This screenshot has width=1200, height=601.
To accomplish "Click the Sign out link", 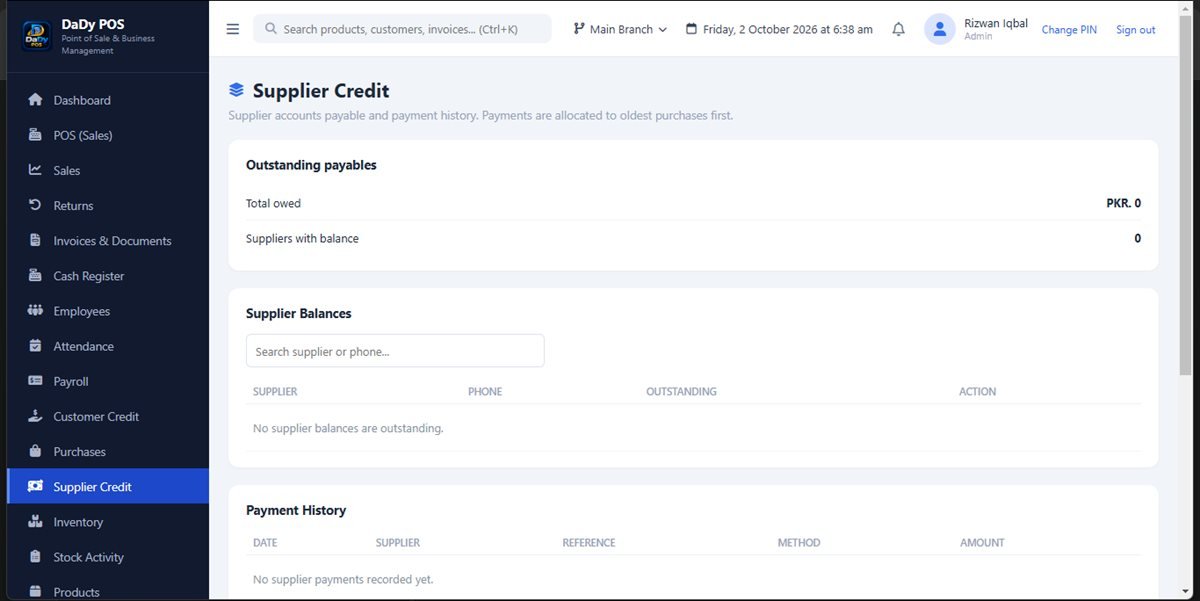I will pyautogui.click(x=1135, y=30).
